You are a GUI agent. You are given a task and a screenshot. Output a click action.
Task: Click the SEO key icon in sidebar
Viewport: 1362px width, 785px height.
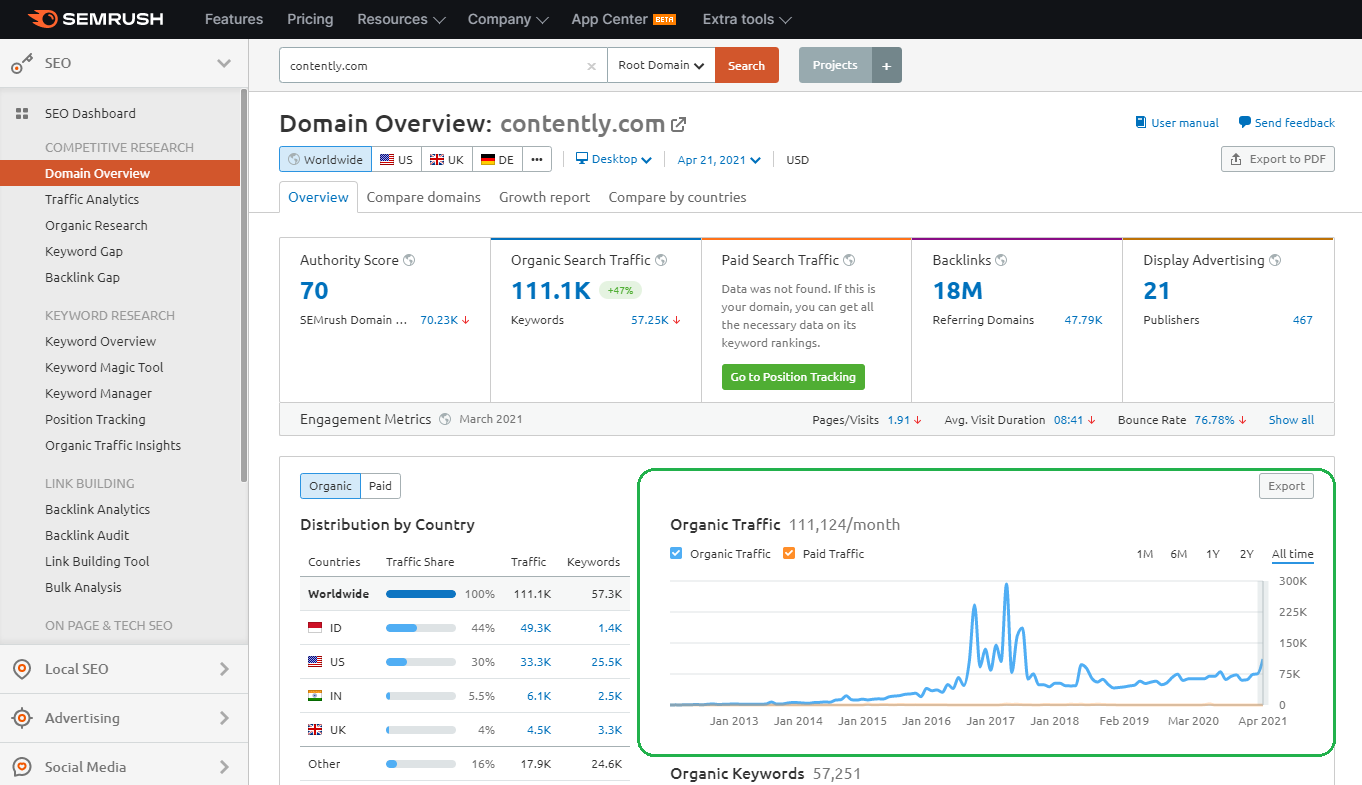click(22, 64)
